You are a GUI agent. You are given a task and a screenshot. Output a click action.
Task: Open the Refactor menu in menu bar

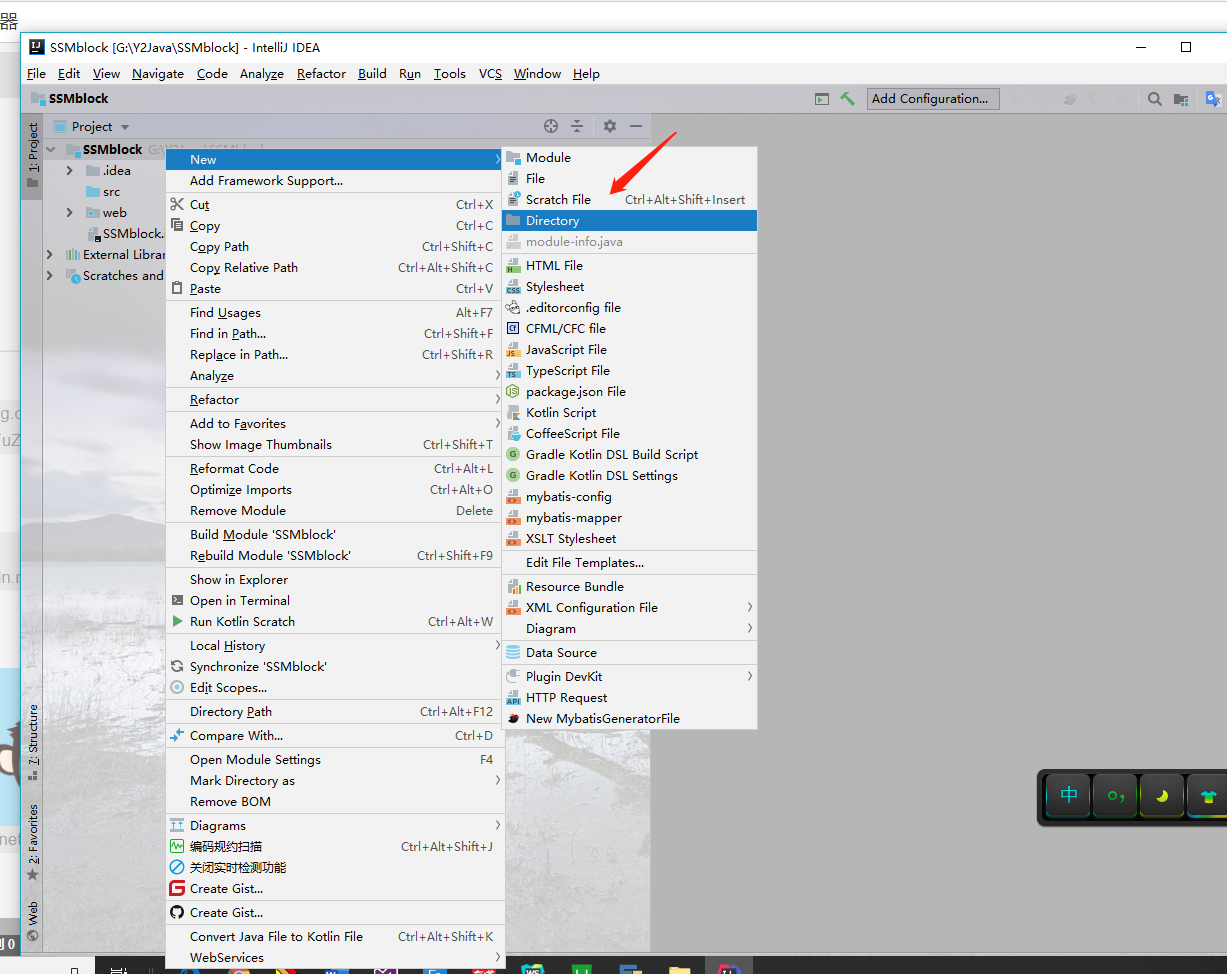coord(321,73)
